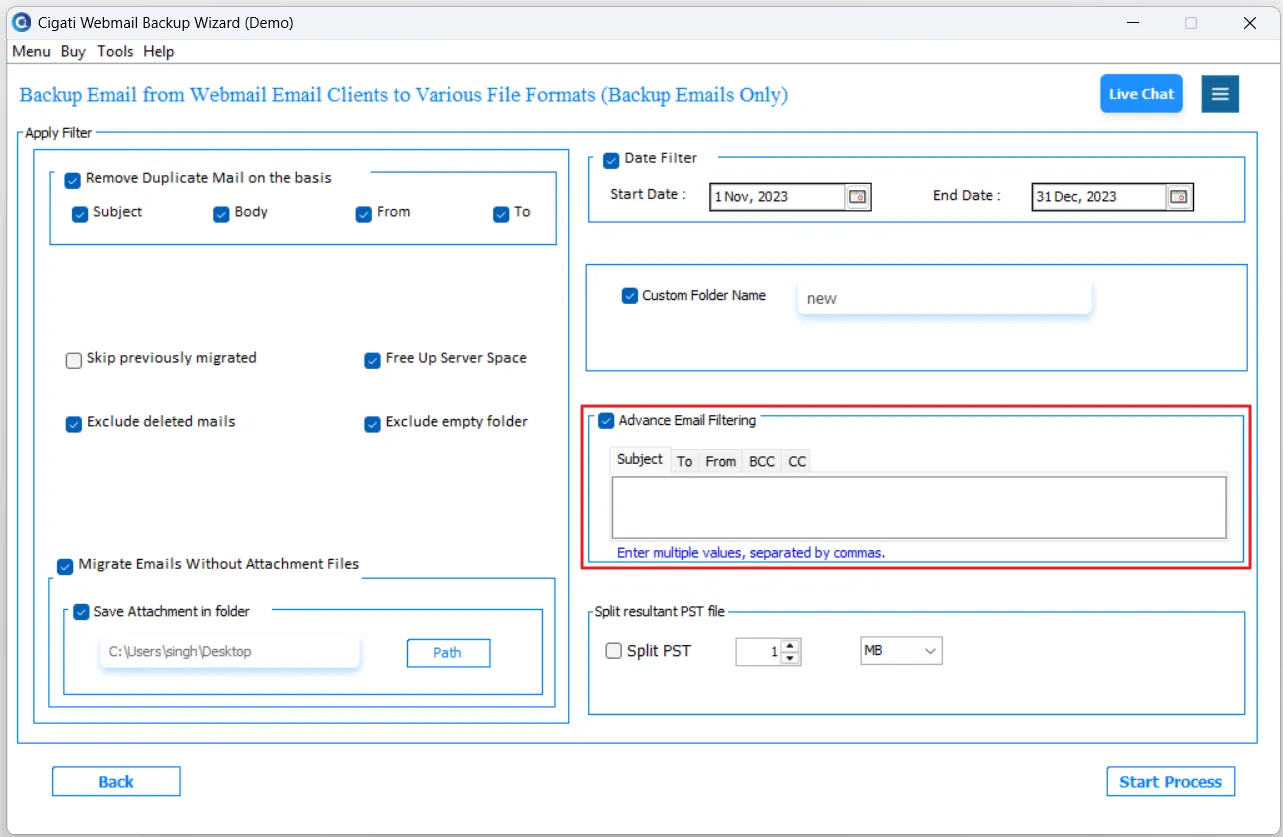Toggle Exclude deleted mails checkbox
Viewport: 1283px width, 837px height.
73,424
